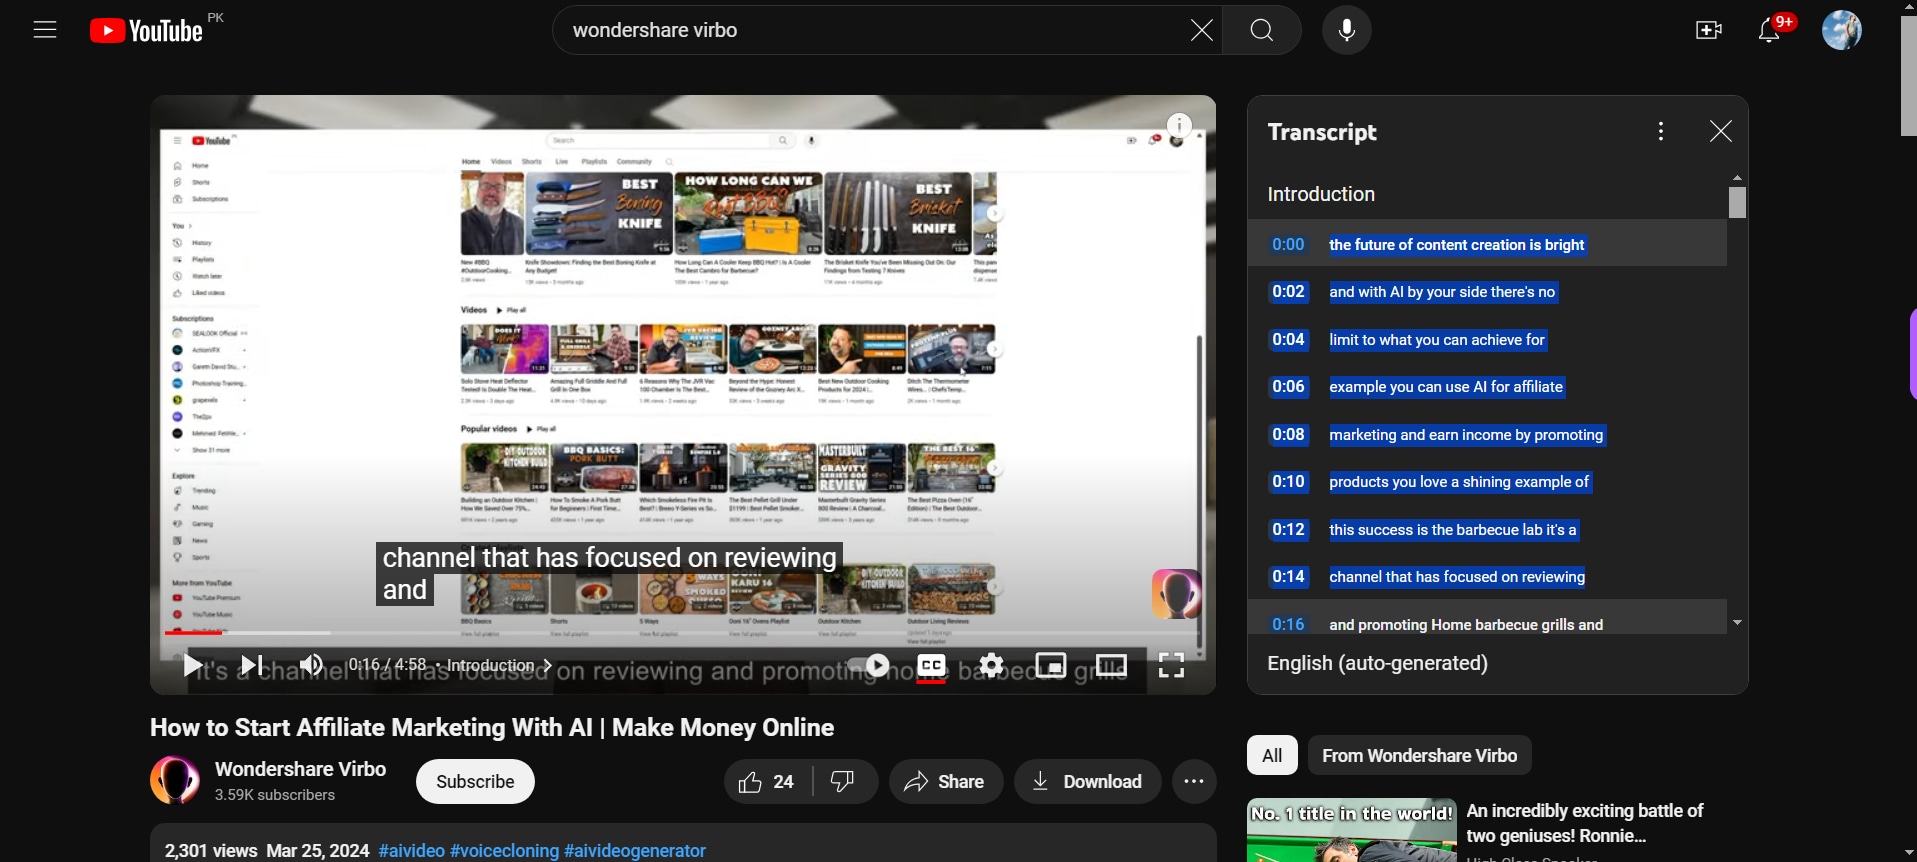Screen dimensions: 1917x862
Task: Select From Wondershare Virbo chip
Action: point(1419,756)
